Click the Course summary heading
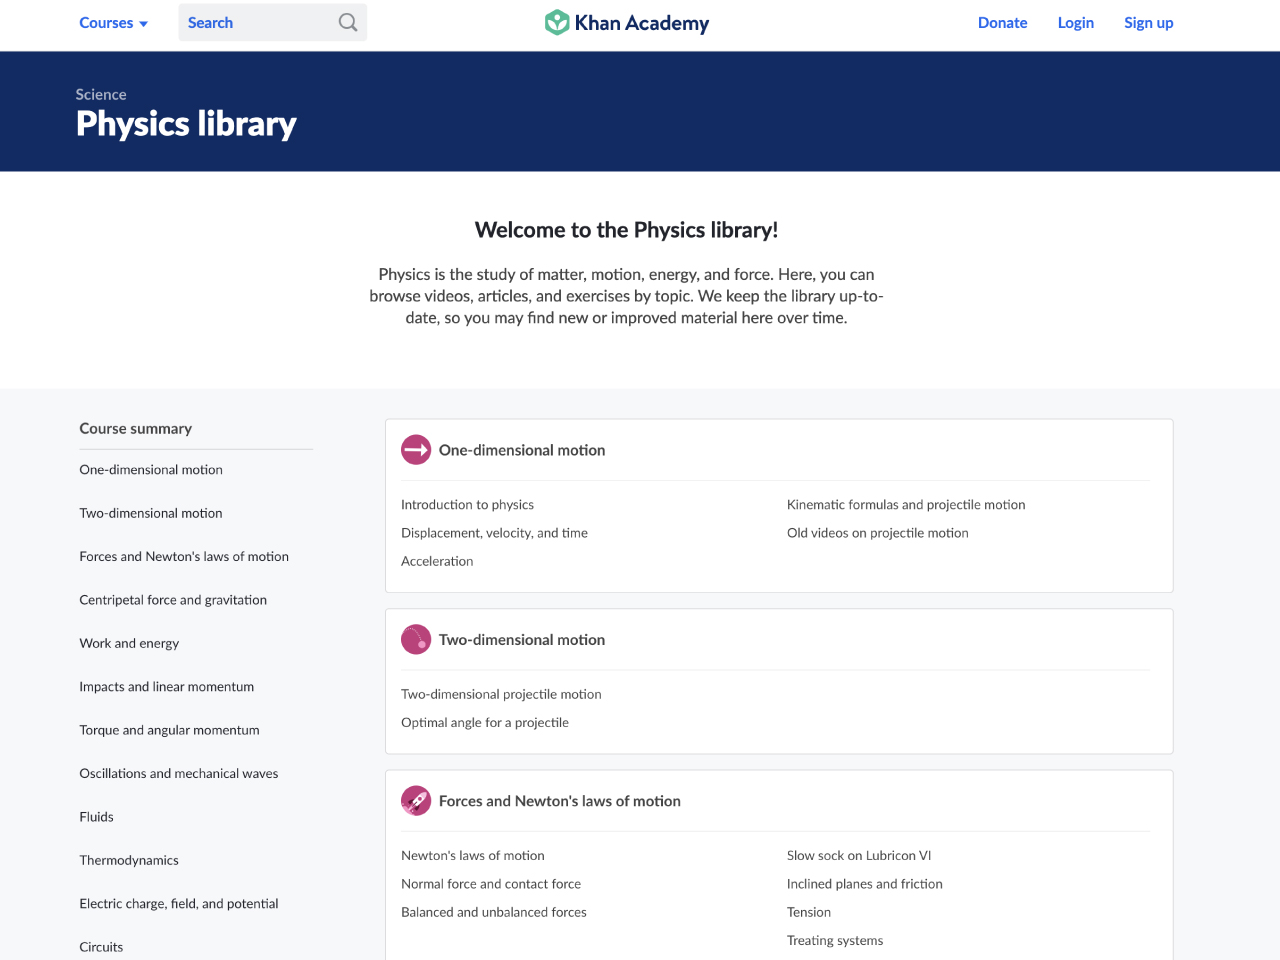This screenshot has height=960, width=1280. pos(136,428)
